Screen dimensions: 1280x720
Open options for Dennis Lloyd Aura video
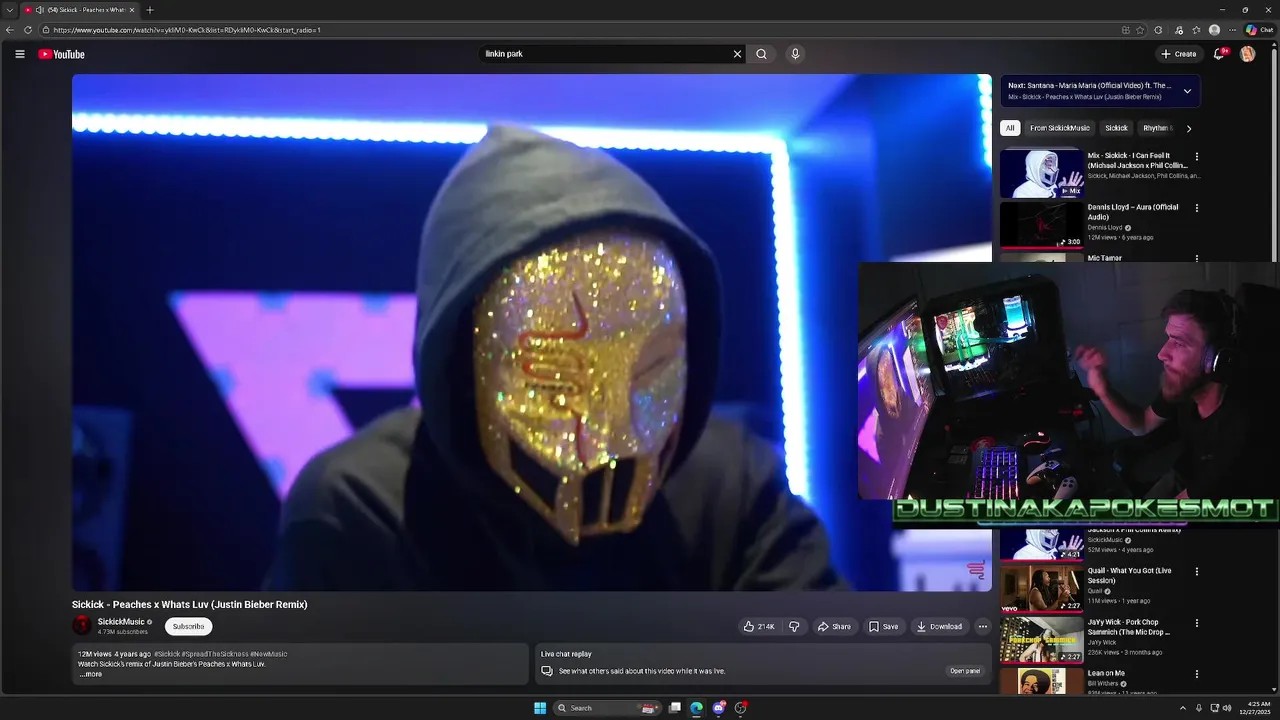(x=1196, y=208)
